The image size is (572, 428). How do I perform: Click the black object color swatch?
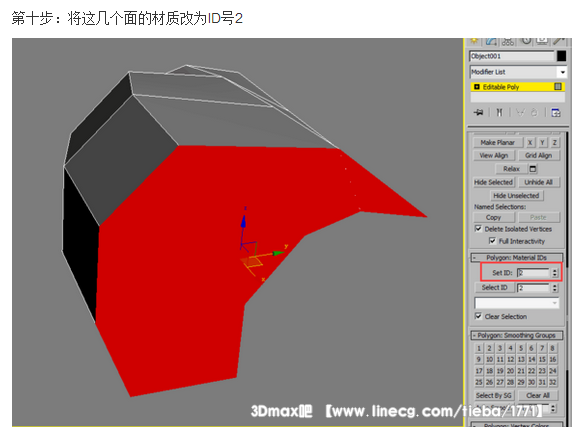pyautogui.click(x=561, y=56)
